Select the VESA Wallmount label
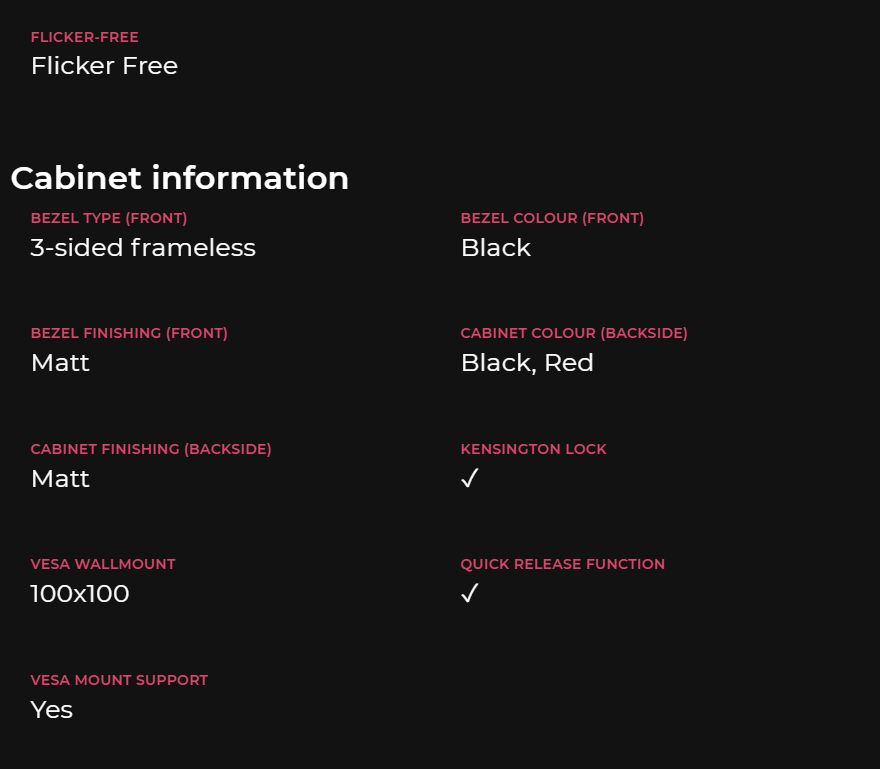The width and height of the screenshot is (880, 769). (x=103, y=564)
